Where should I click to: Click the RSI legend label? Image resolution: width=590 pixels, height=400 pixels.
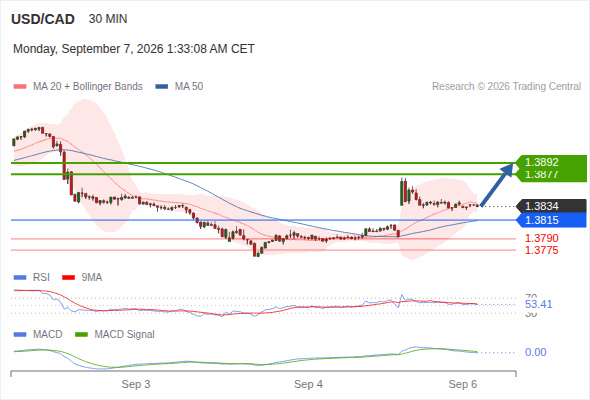click(x=41, y=278)
